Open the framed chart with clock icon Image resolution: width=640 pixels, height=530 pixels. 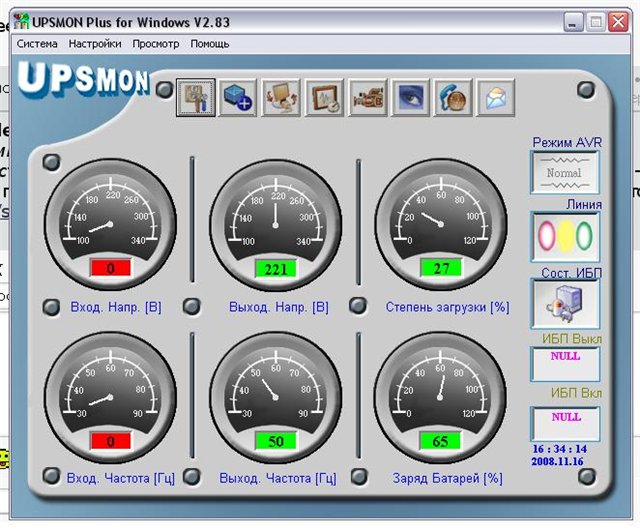(x=324, y=97)
